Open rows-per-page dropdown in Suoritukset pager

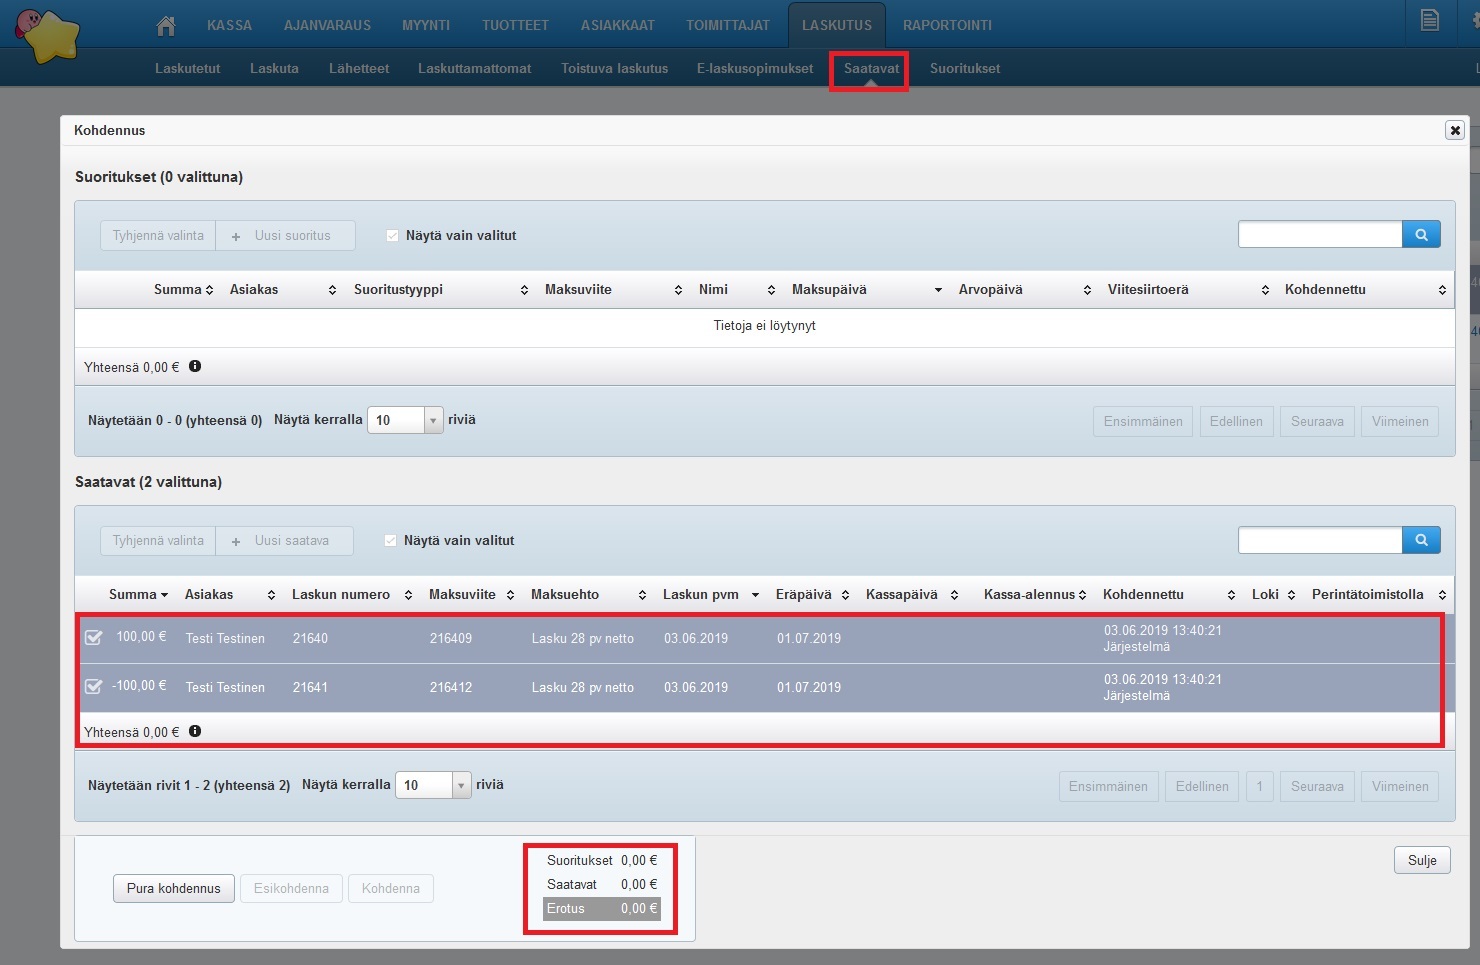point(433,421)
